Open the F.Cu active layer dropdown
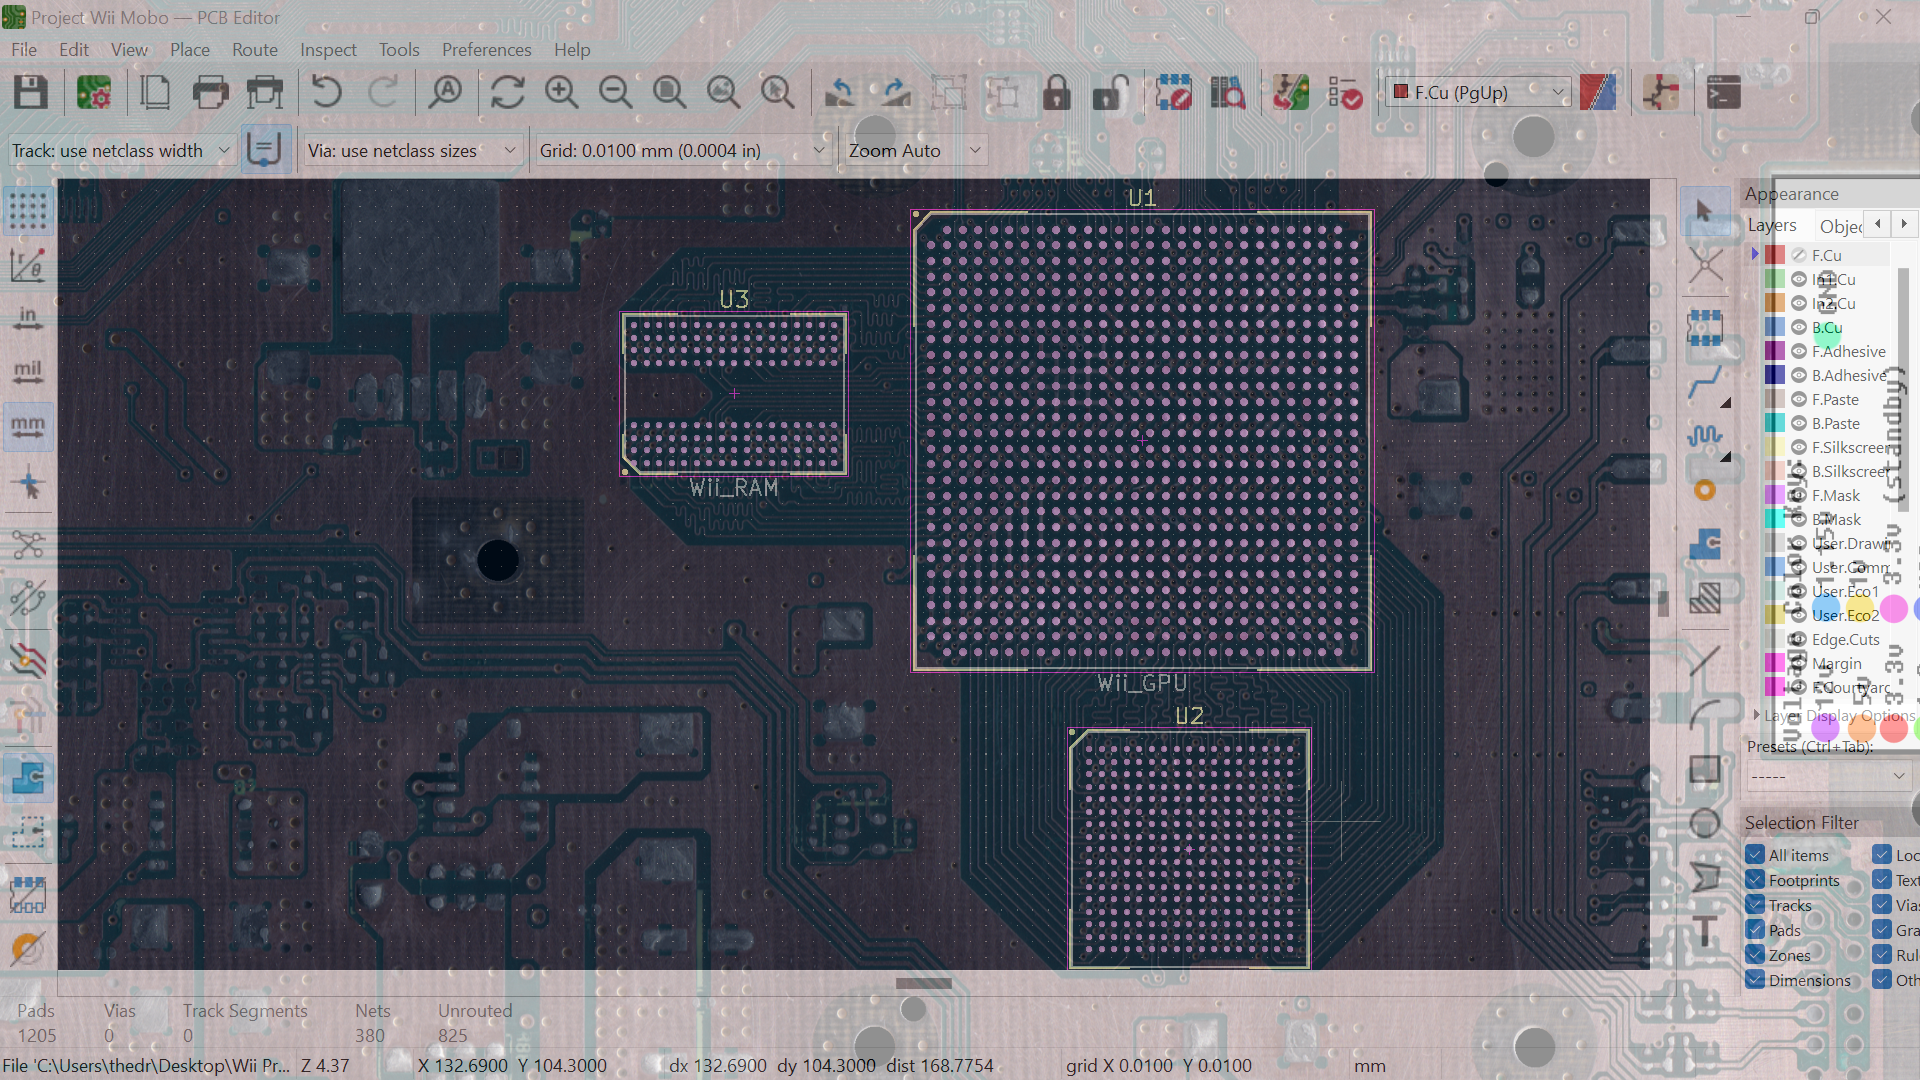 1478,92
